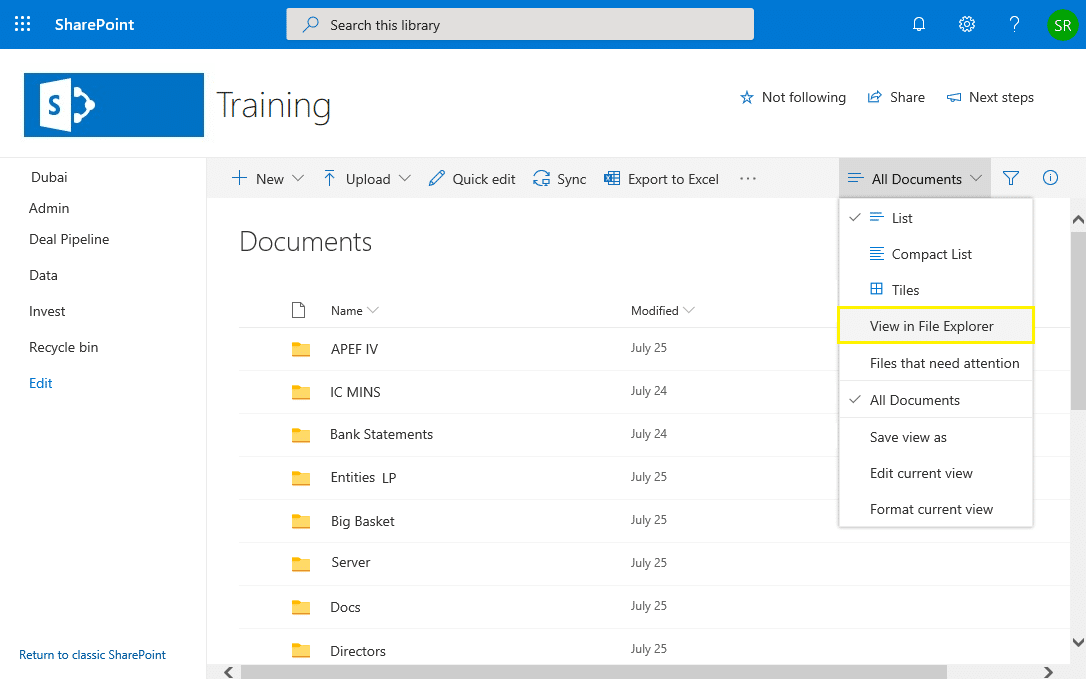The height and width of the screenshot is (679, 1086).
Task: Select Files that need attention
Action: 945,363
